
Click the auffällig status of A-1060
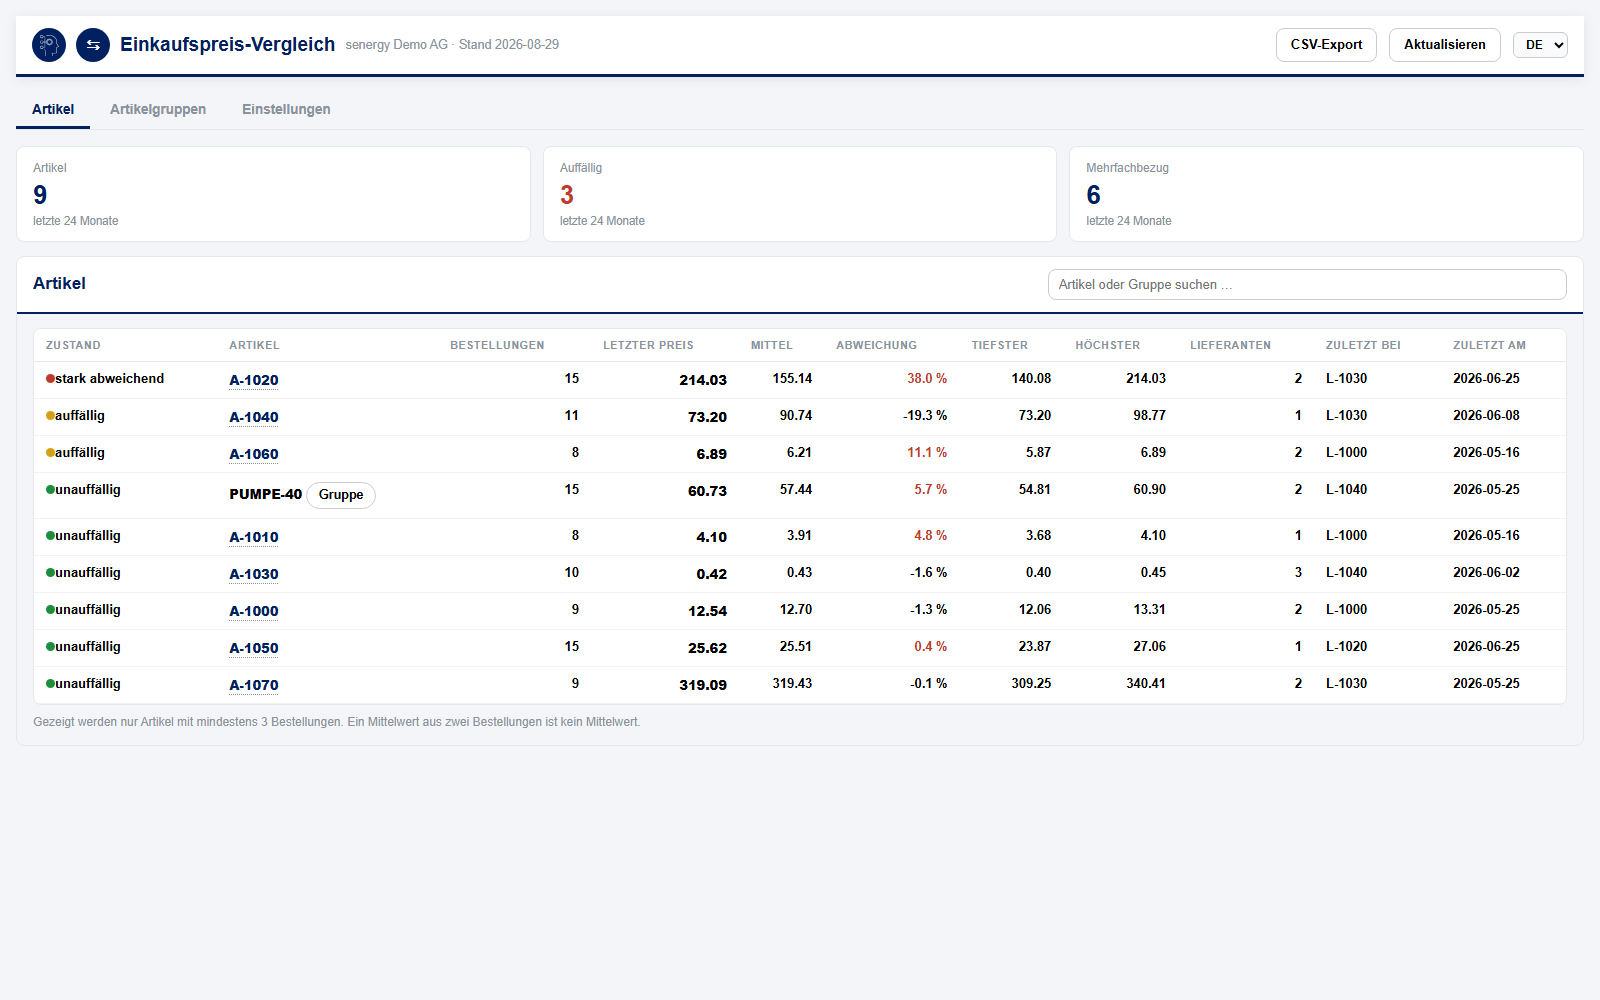tap(80, 453)
